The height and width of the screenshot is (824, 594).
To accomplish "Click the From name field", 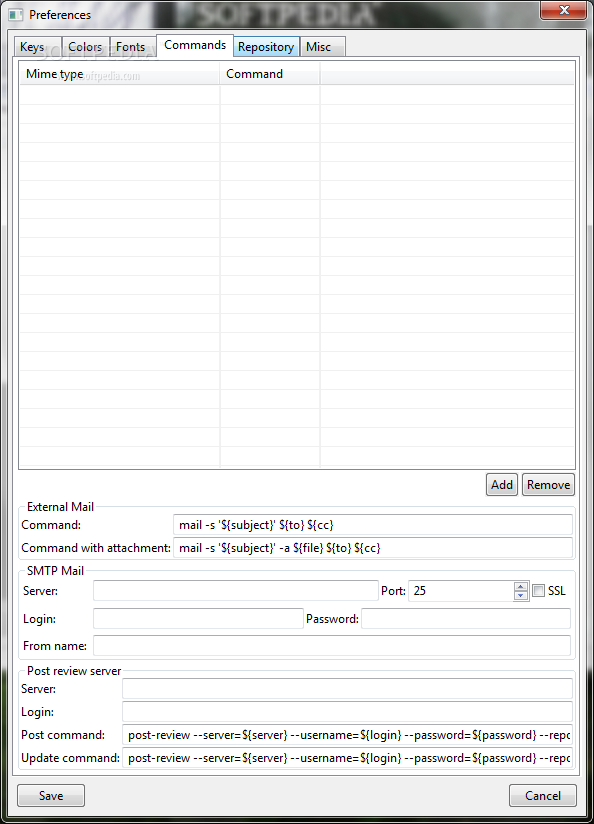I will [332, 645].
